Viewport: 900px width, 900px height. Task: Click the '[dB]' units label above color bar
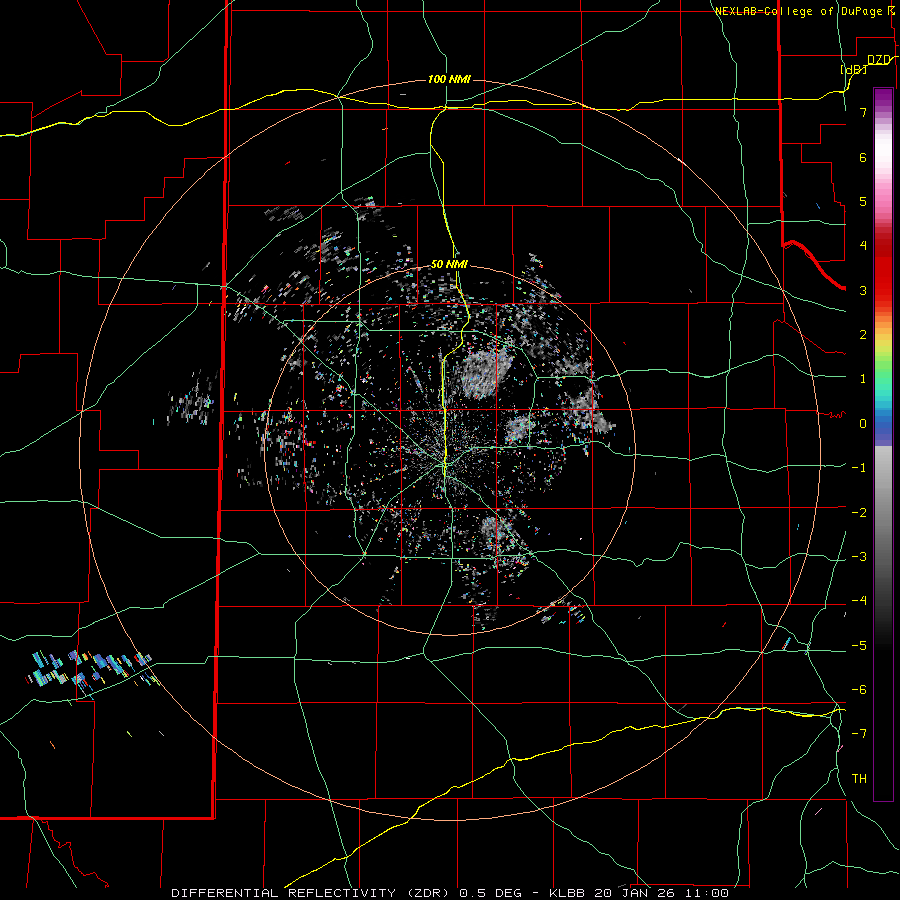(x=854, y=69)
